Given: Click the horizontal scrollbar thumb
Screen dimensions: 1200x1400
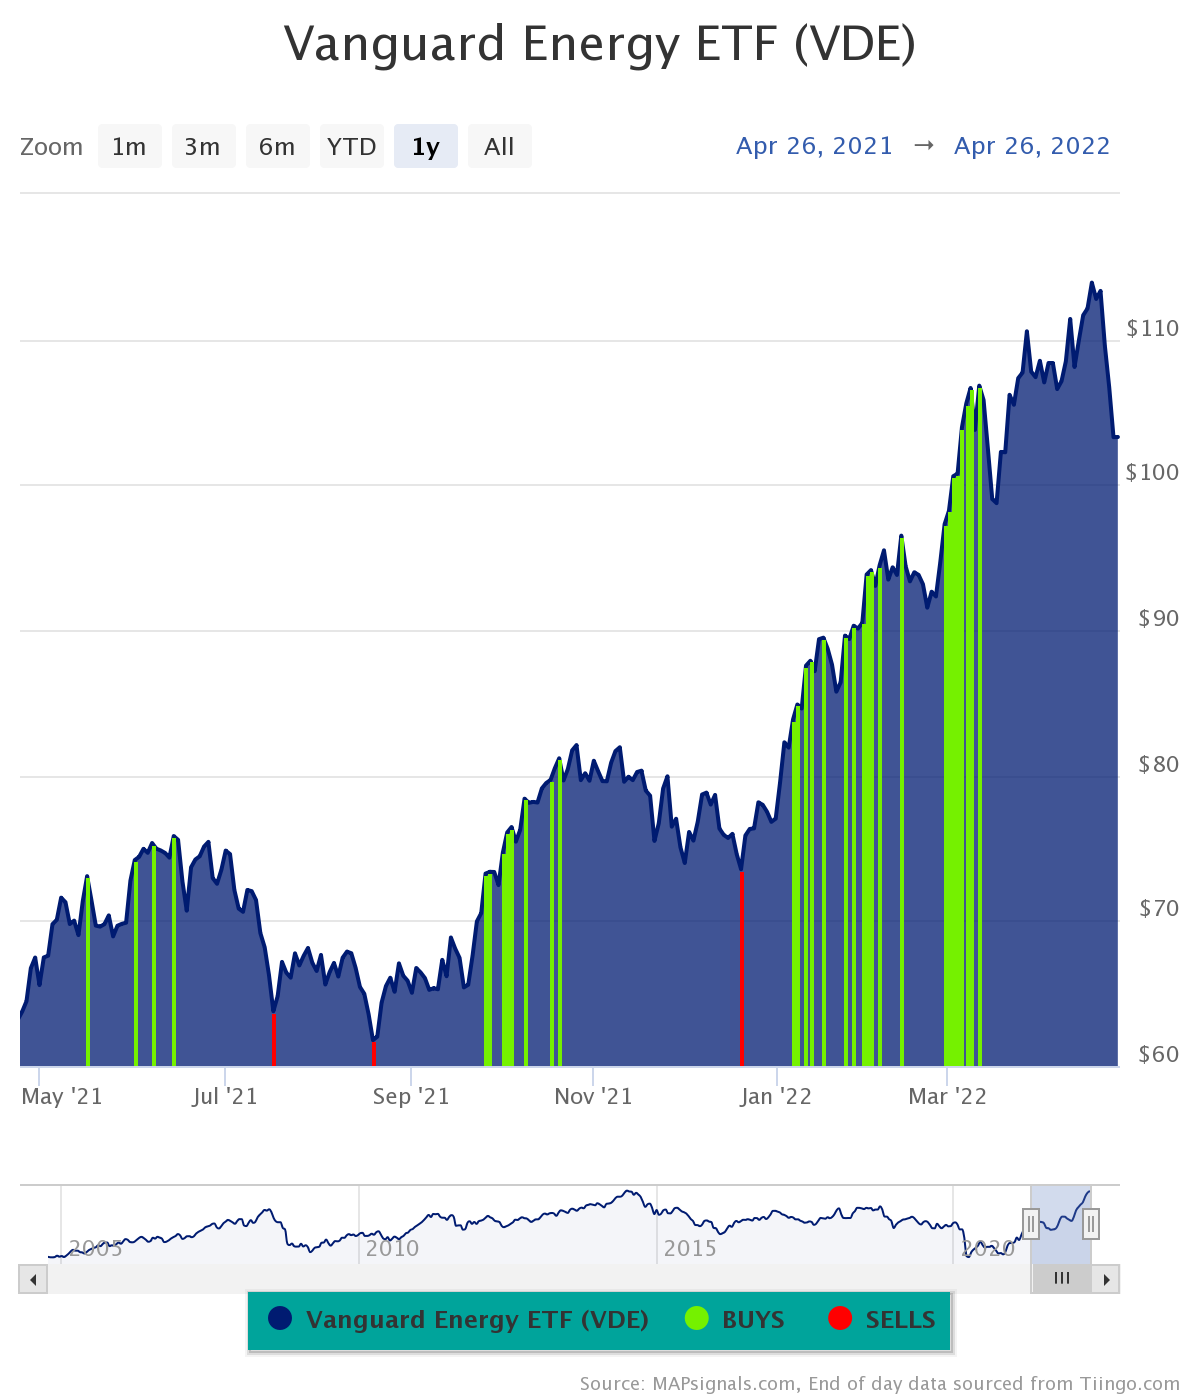Looking at the screenshot, I should click(x=1061, y=1279).
